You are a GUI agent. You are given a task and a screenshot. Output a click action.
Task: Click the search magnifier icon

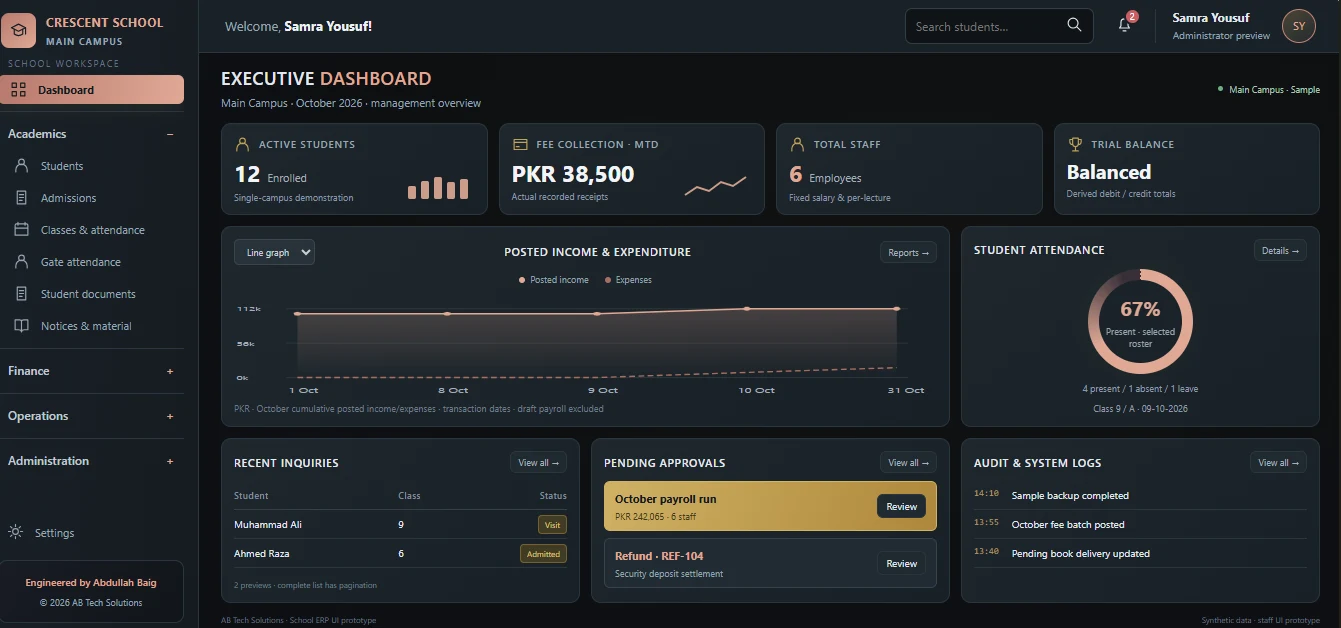click(1074, 25)
